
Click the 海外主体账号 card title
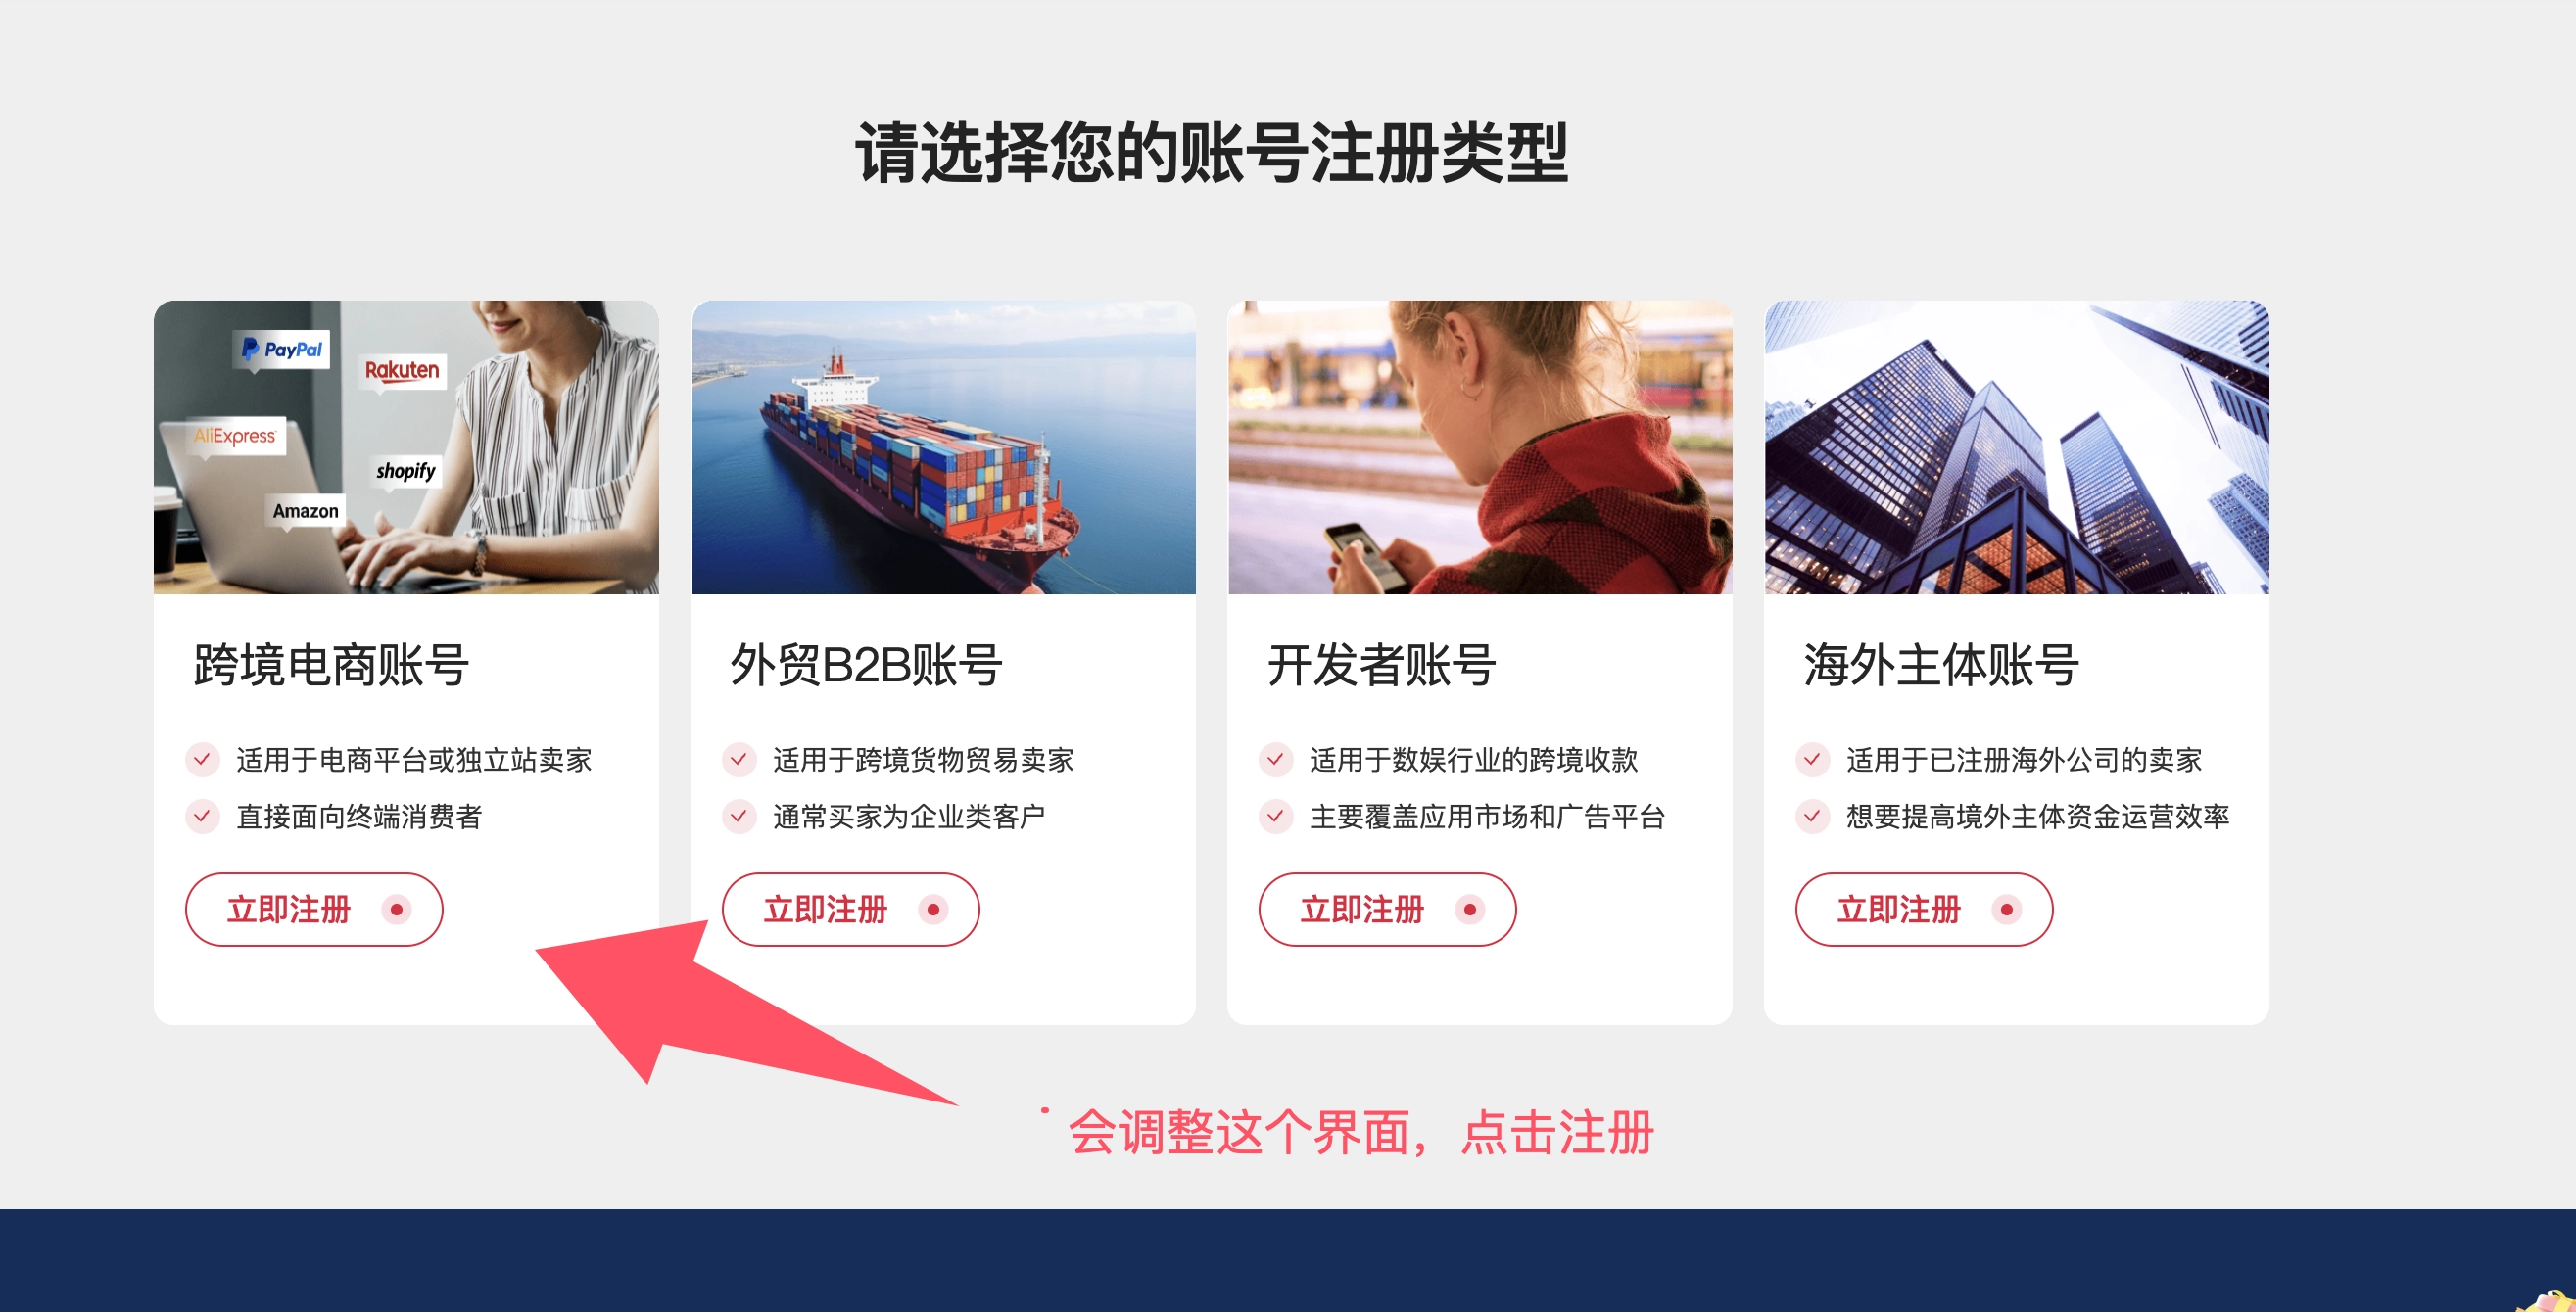point(1941,665)
